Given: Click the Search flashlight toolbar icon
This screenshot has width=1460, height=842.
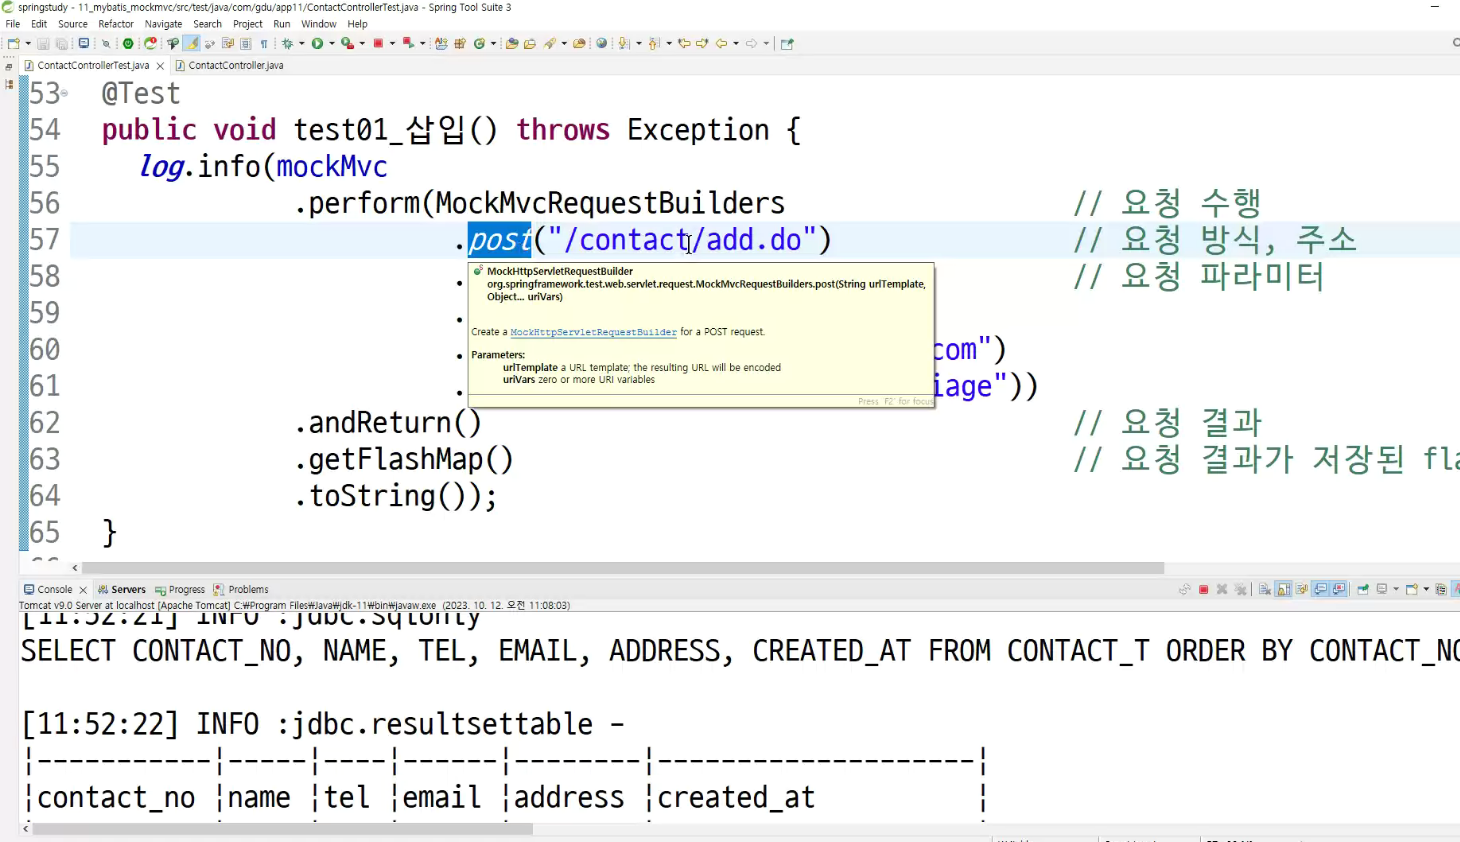Looking at the screenshot, I should click(550, 44).
